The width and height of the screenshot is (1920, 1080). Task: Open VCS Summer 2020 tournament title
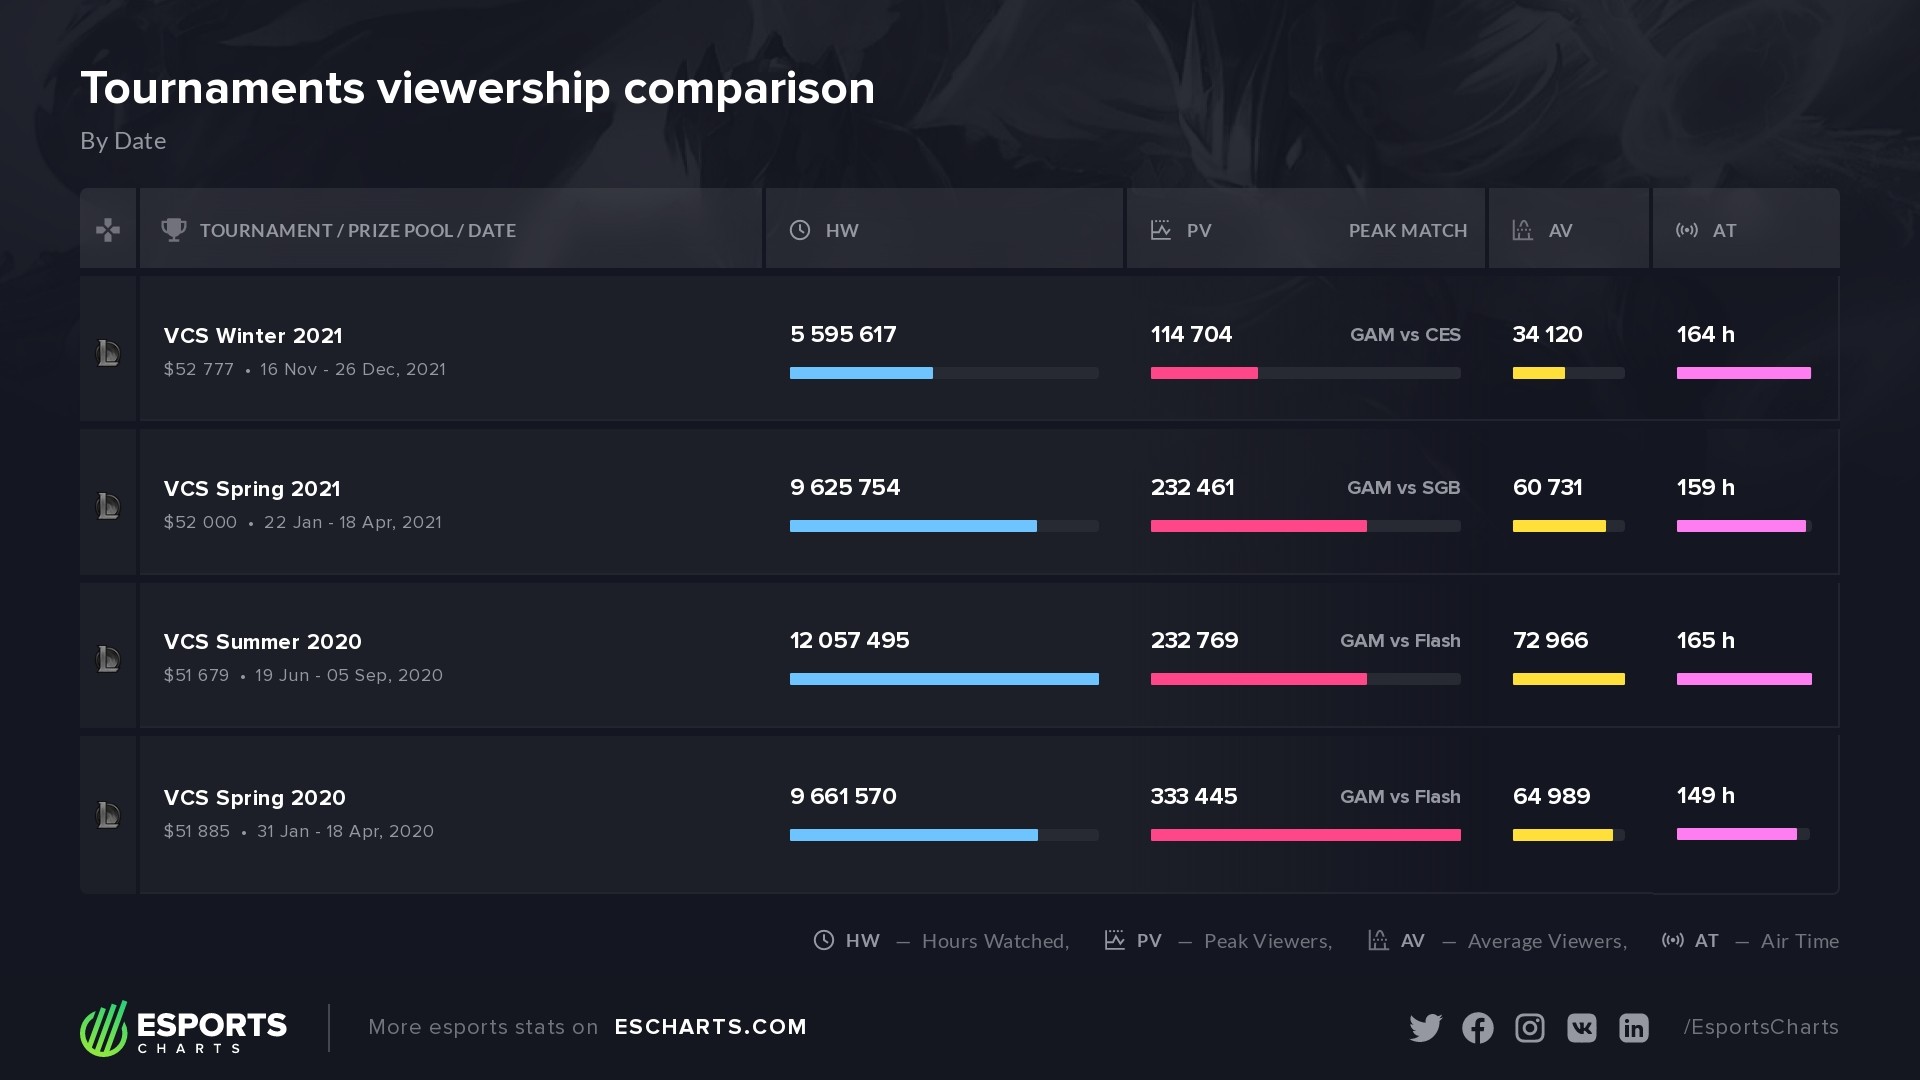click(263, 642)
